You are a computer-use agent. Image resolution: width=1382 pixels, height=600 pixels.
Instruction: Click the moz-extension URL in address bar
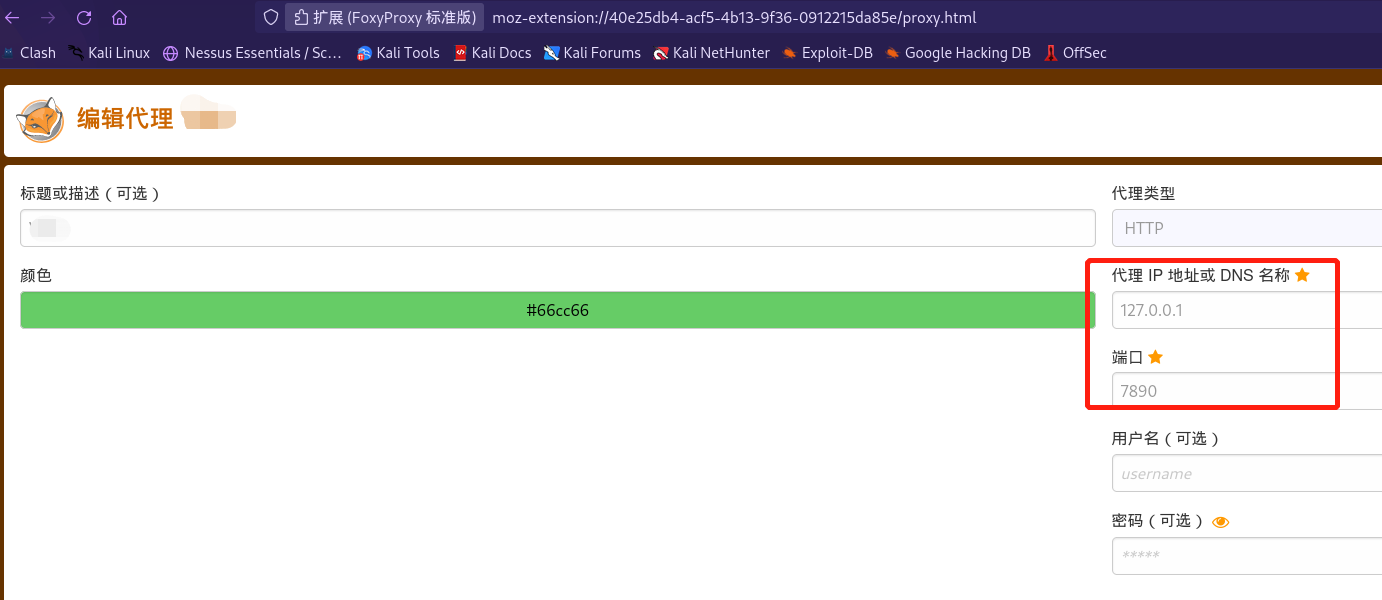point(734,18)
